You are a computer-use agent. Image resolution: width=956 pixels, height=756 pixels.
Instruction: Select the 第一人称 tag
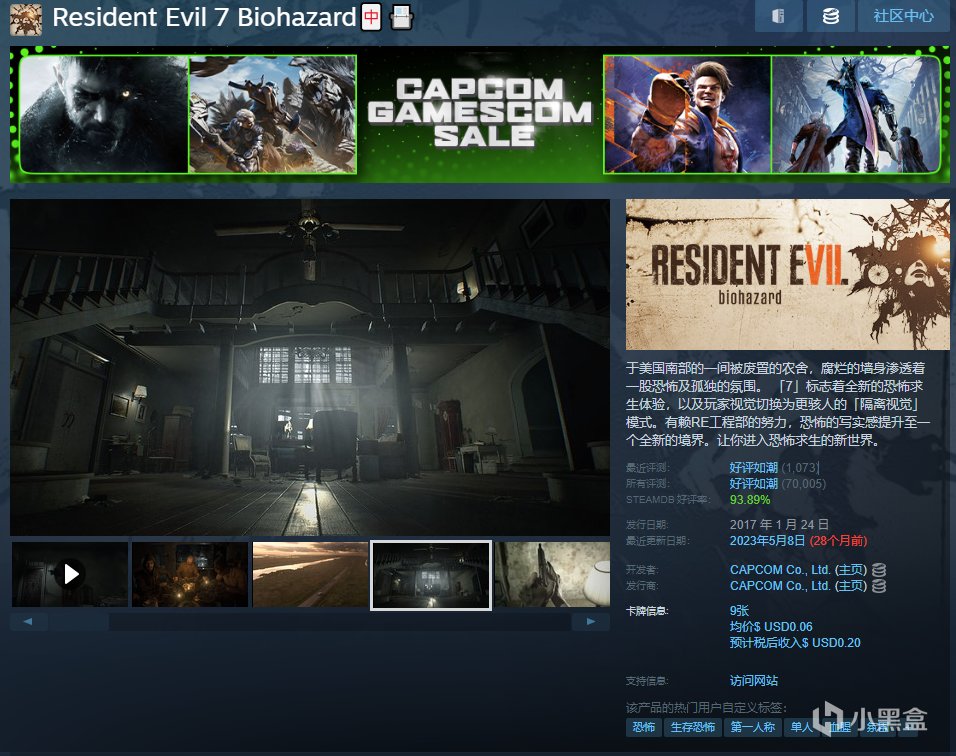click(x=752, y=727)
